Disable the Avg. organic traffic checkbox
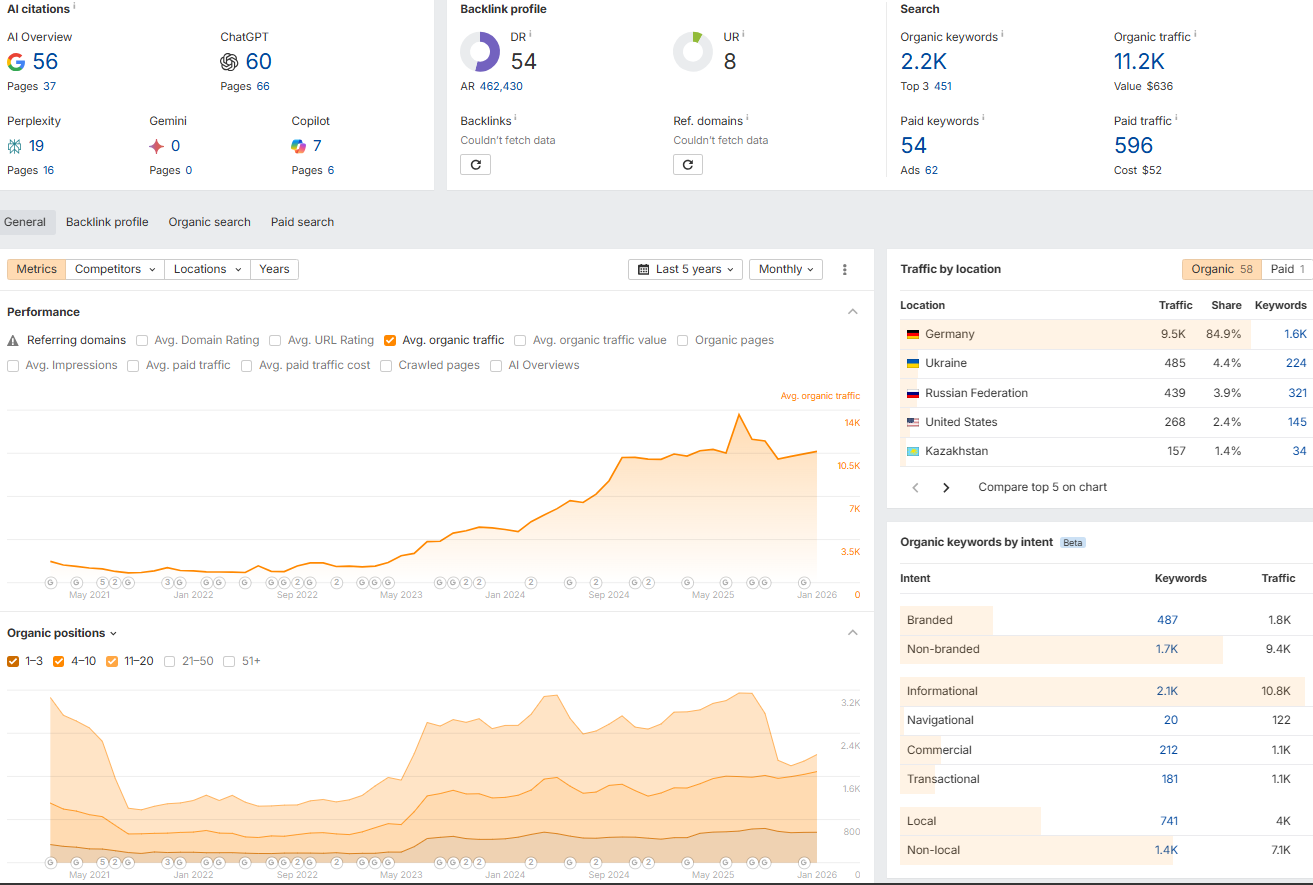 coord(390,341)
